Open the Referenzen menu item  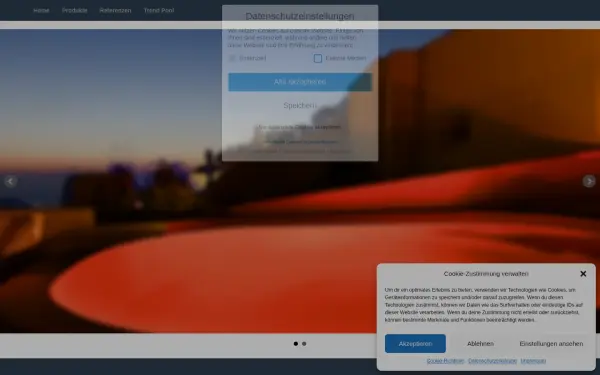coord(115,10)
